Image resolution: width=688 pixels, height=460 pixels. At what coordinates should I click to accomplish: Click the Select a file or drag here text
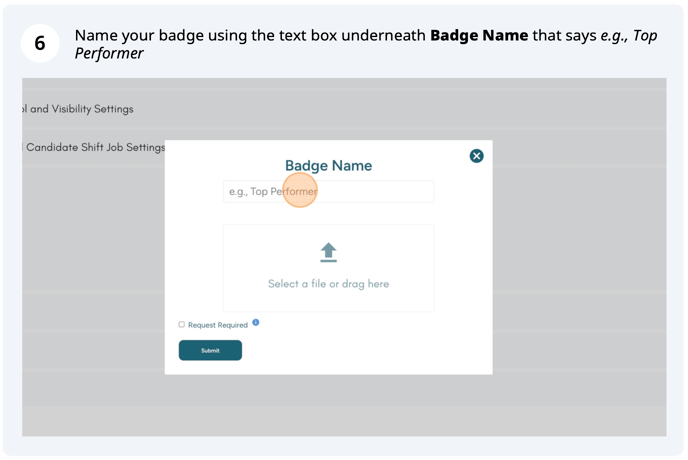328,284
